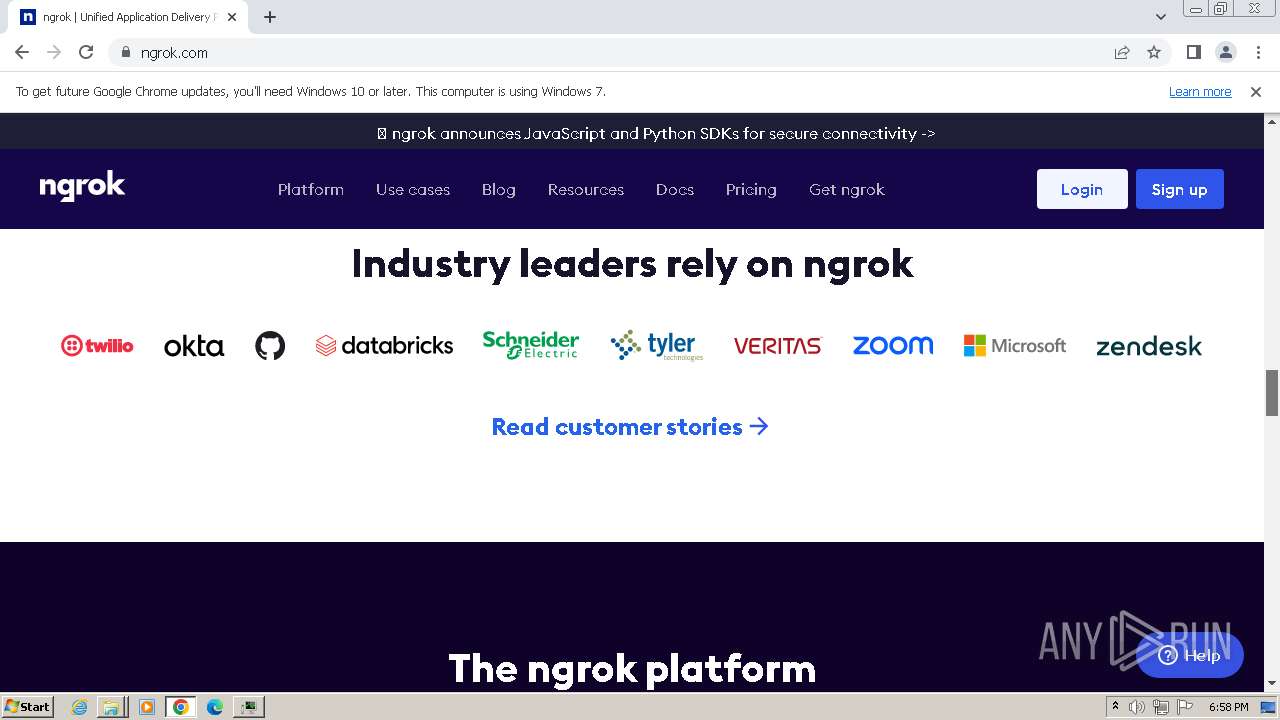The width and height of the screenshot is (1280, 720).
Task: Dismiss the Chrome update notification bar
Action: 1256,91
